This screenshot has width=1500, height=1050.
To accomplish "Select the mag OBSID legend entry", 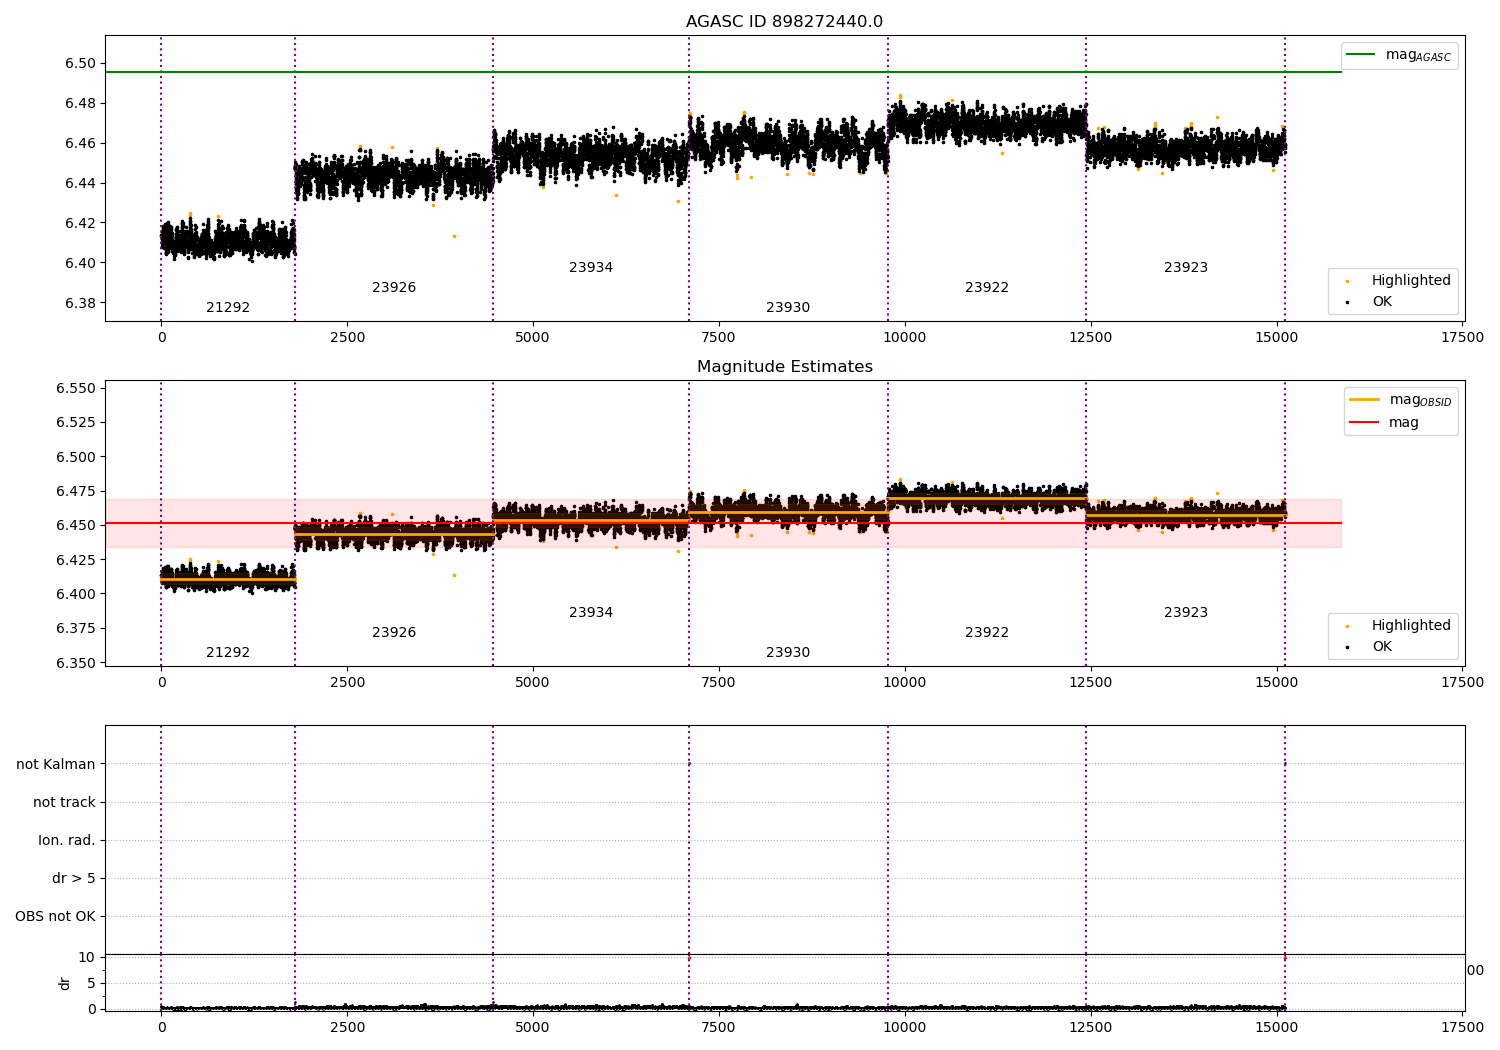I will pos(1400,400).
